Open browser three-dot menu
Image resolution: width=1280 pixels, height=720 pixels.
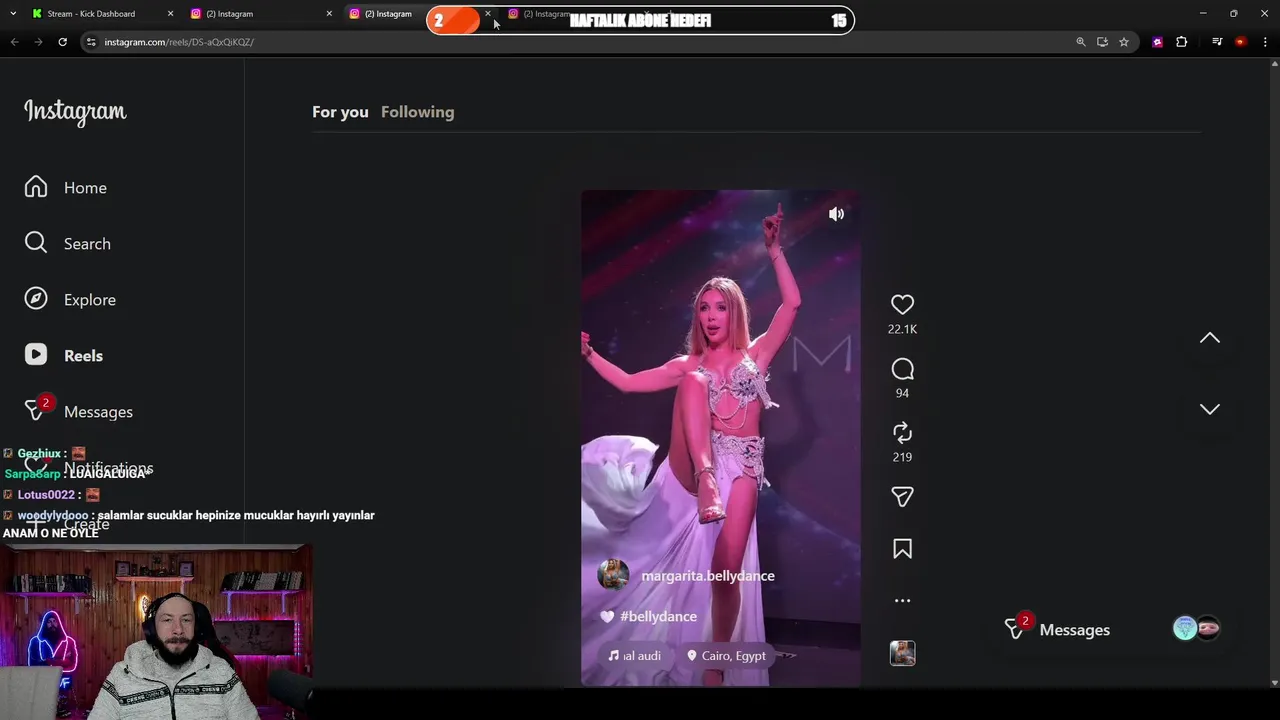pyautogui.click(x=1265, y=42)
